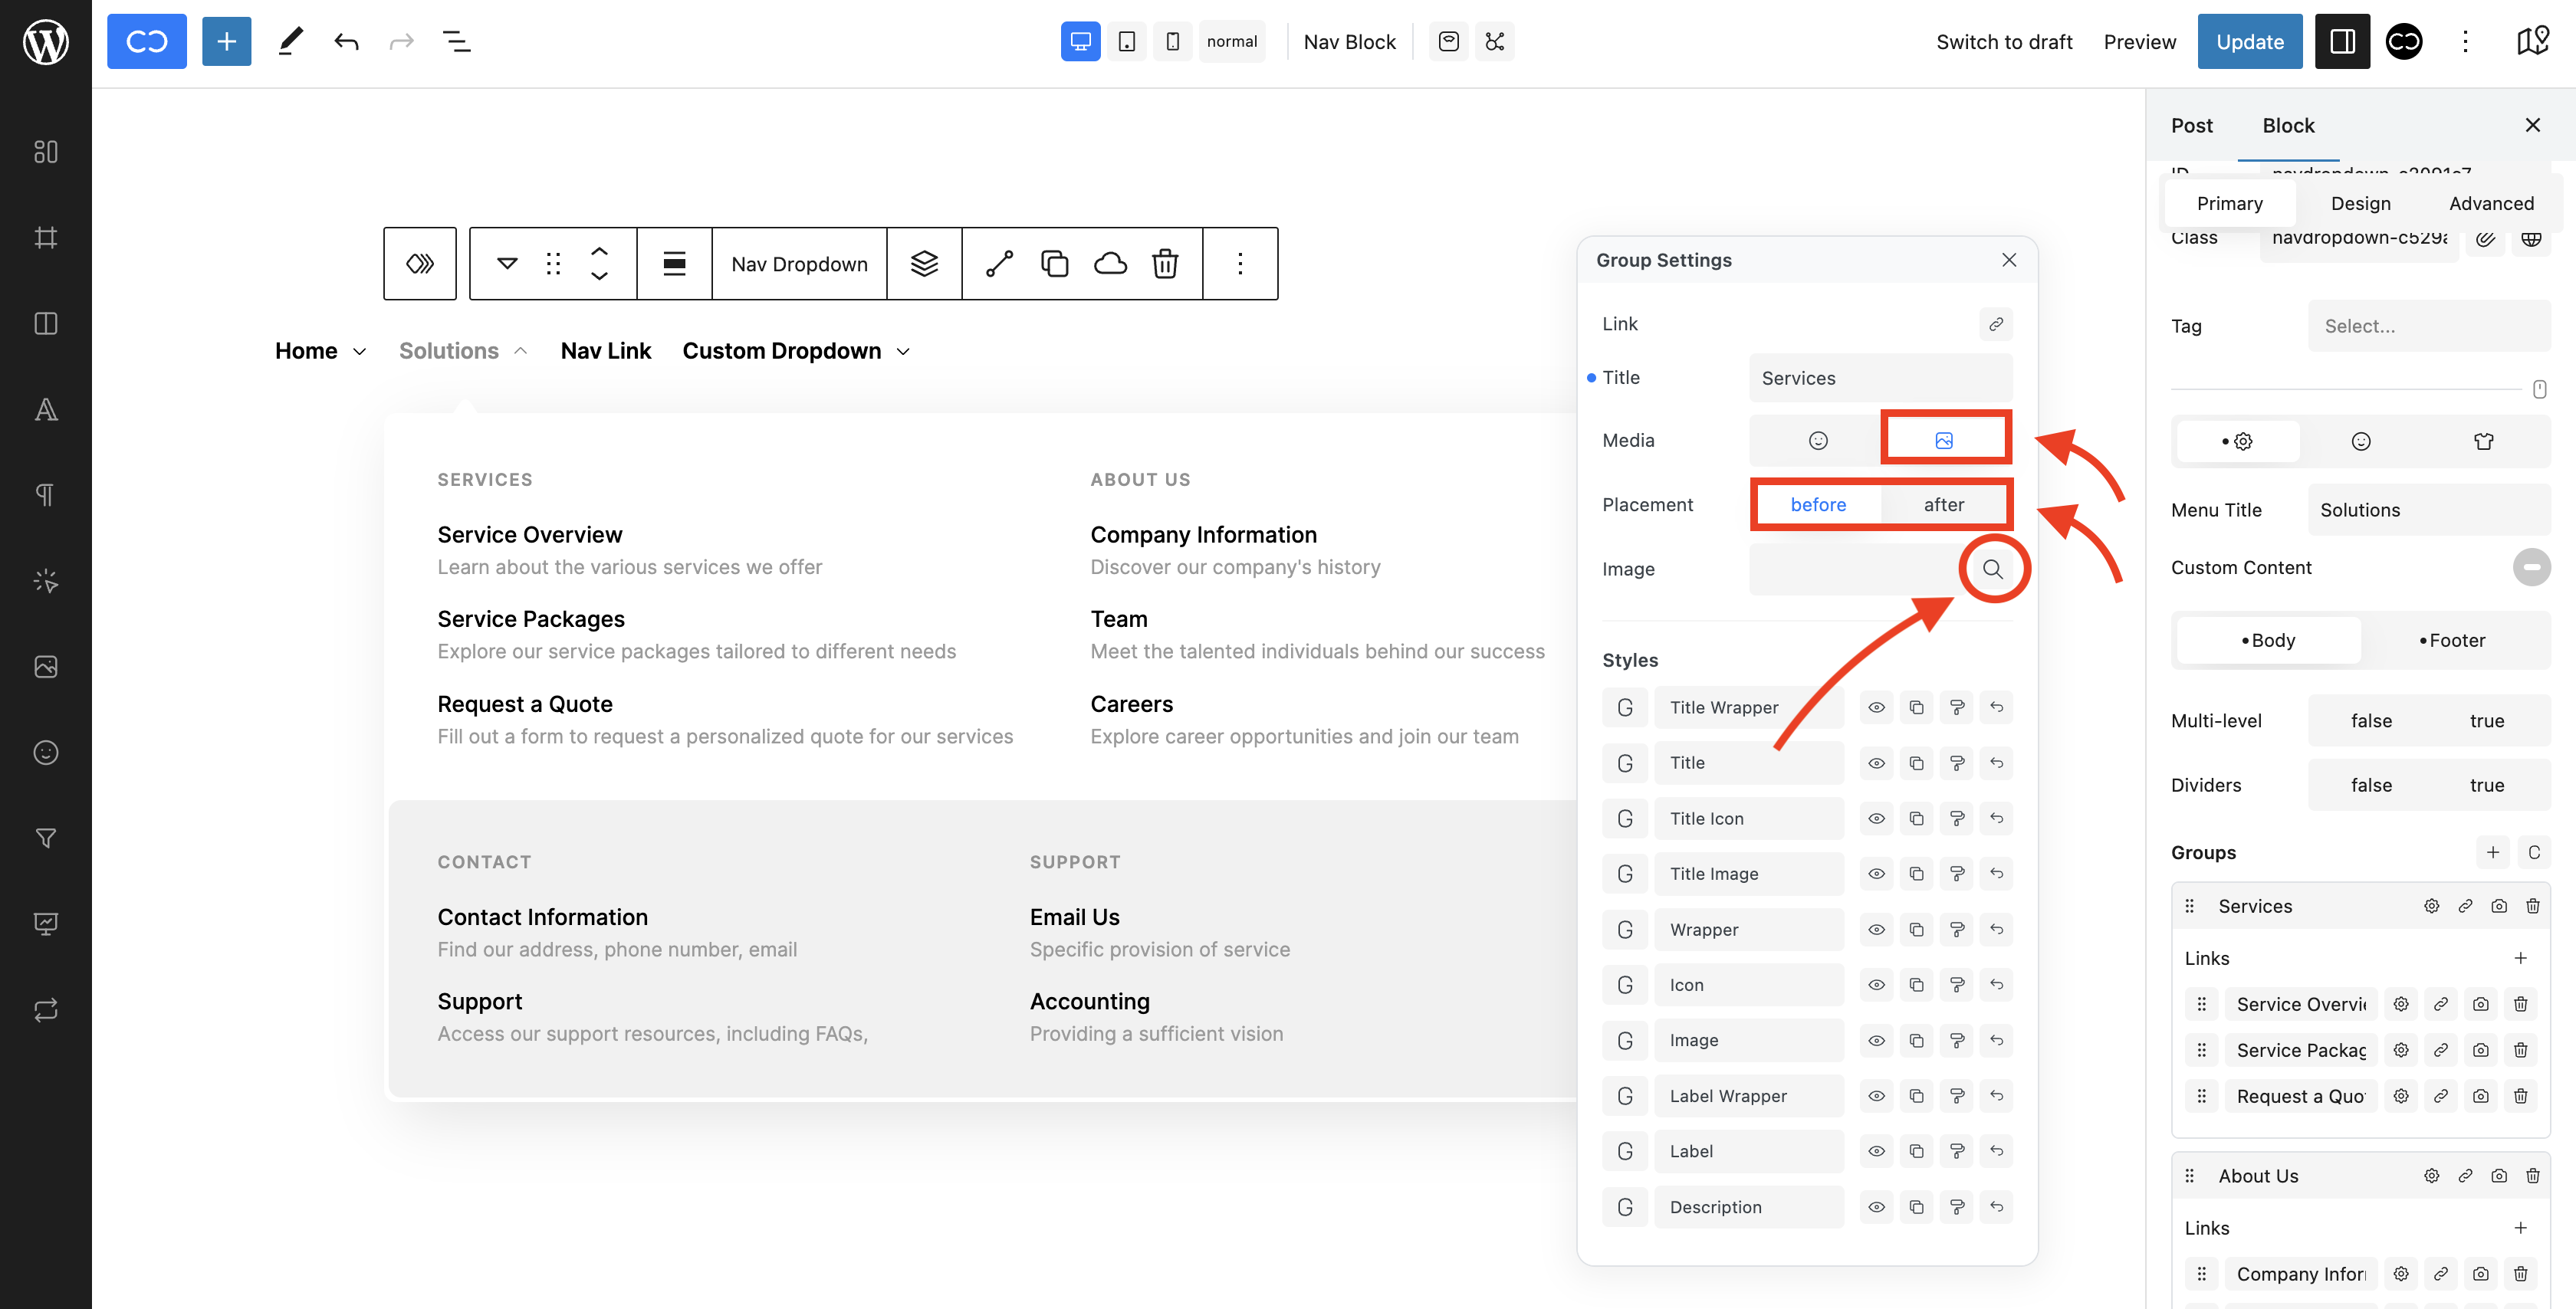
Task: Switch to tablet preview device
Action: 1127,42
